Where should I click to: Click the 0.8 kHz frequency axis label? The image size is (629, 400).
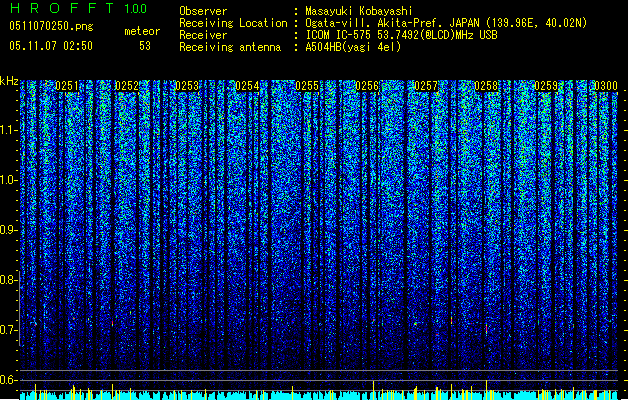[8, 280]
